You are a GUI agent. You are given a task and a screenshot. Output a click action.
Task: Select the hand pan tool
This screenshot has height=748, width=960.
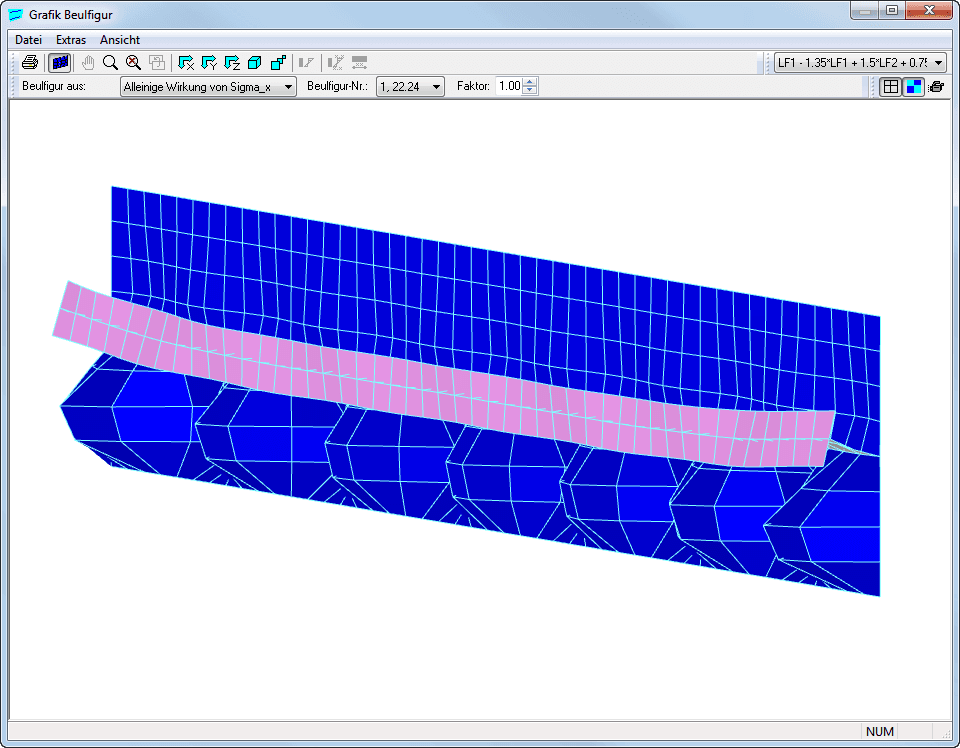(x=88, y=62)
